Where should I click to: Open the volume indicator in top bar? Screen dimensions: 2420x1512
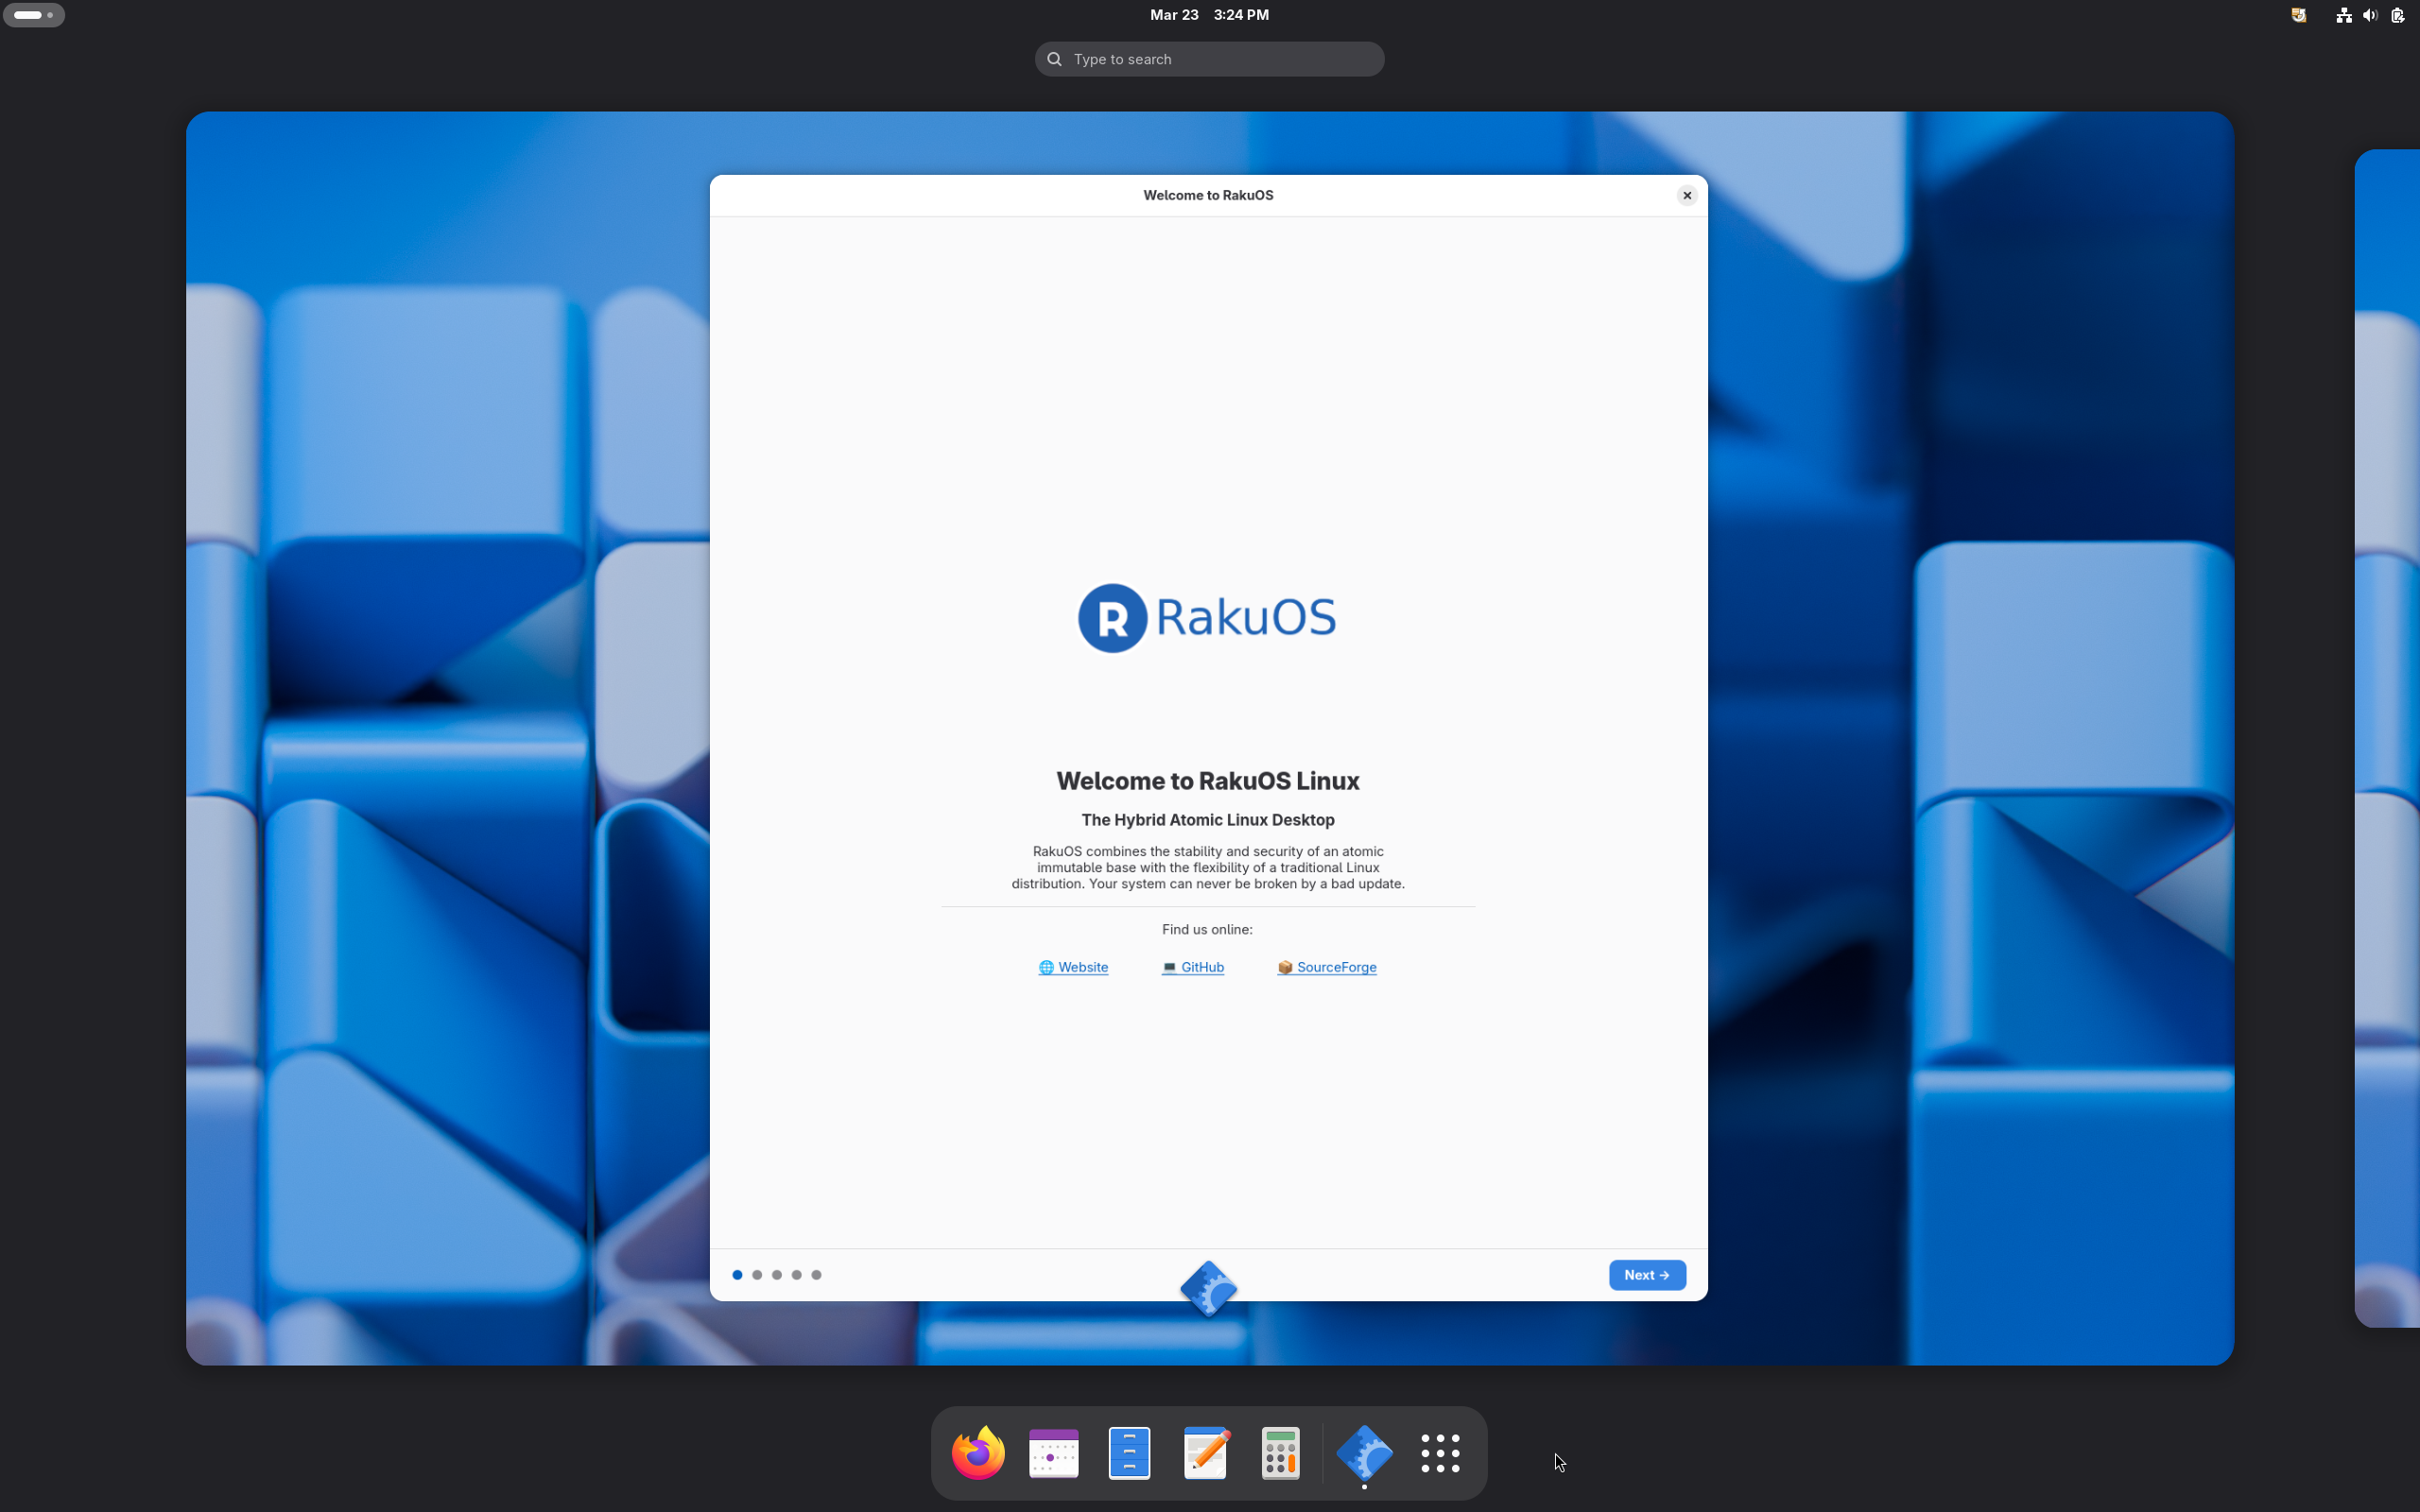point(2369,15)
